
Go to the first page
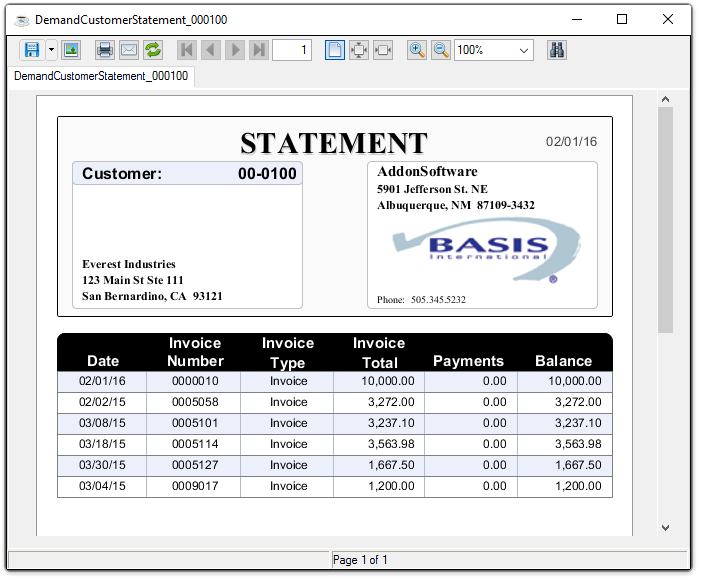coord(187,50)
